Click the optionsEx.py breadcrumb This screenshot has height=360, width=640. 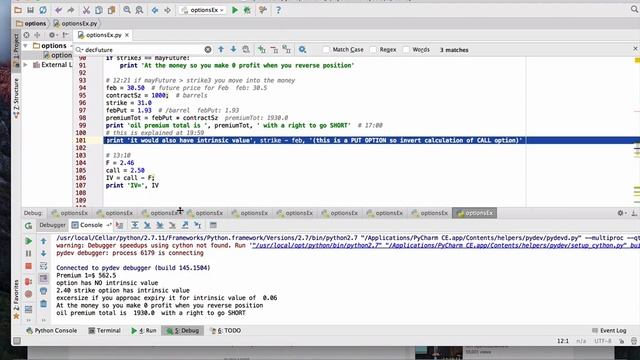coord(76,23)
